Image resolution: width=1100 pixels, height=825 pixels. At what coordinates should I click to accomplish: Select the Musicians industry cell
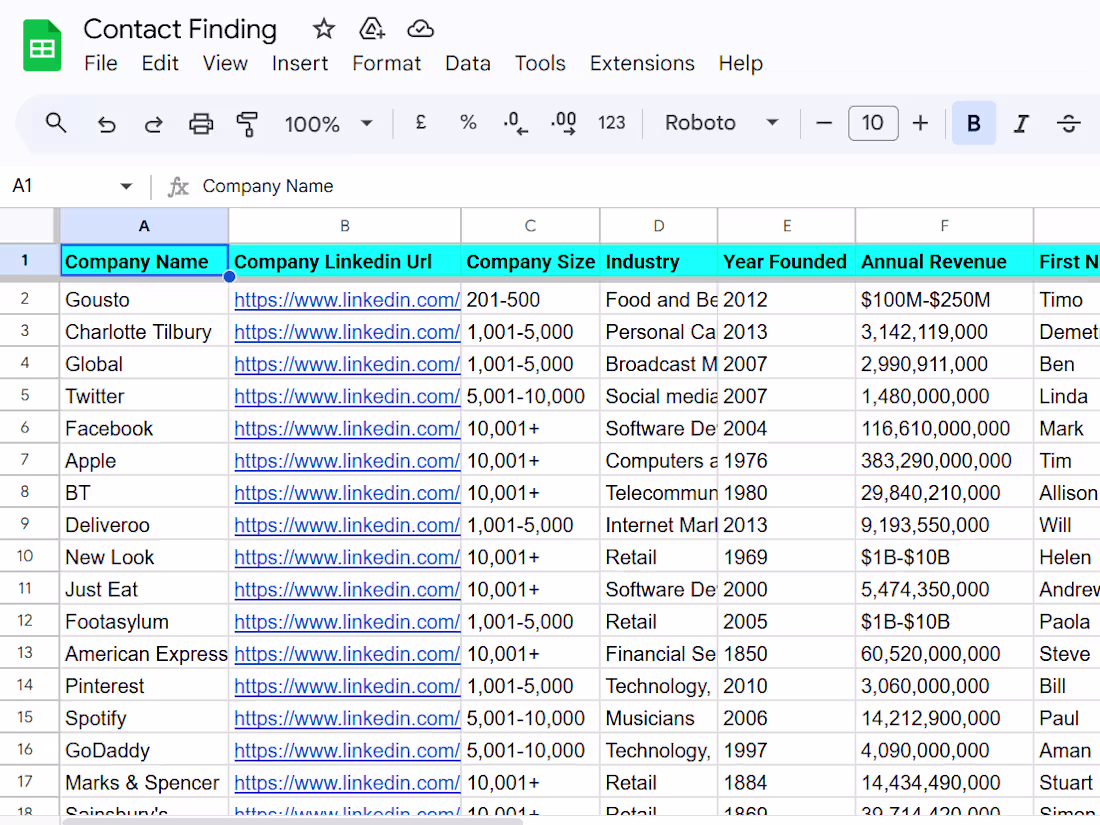coord(659,718)
